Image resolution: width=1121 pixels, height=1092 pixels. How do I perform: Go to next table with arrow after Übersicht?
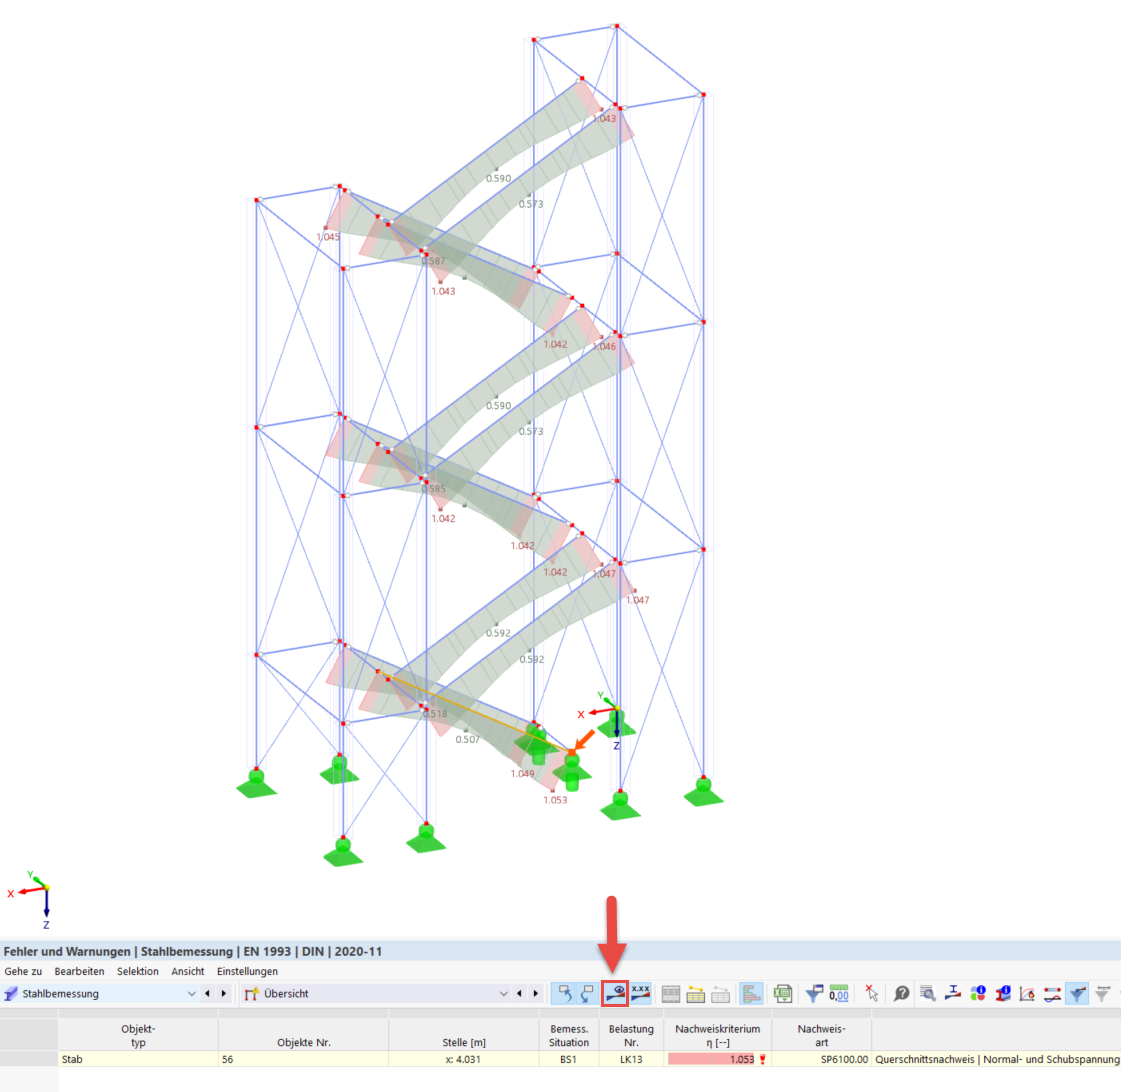coord(535,993)
